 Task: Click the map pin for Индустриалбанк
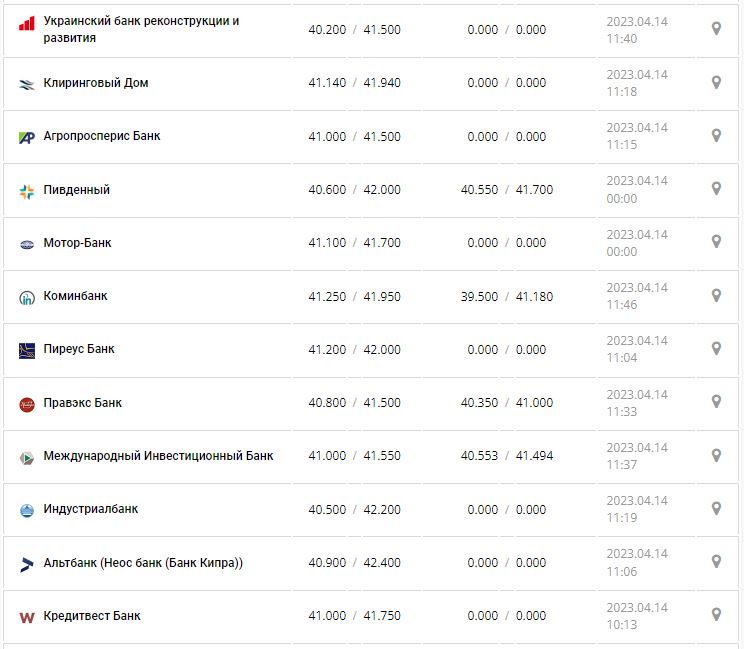point(716,508)
